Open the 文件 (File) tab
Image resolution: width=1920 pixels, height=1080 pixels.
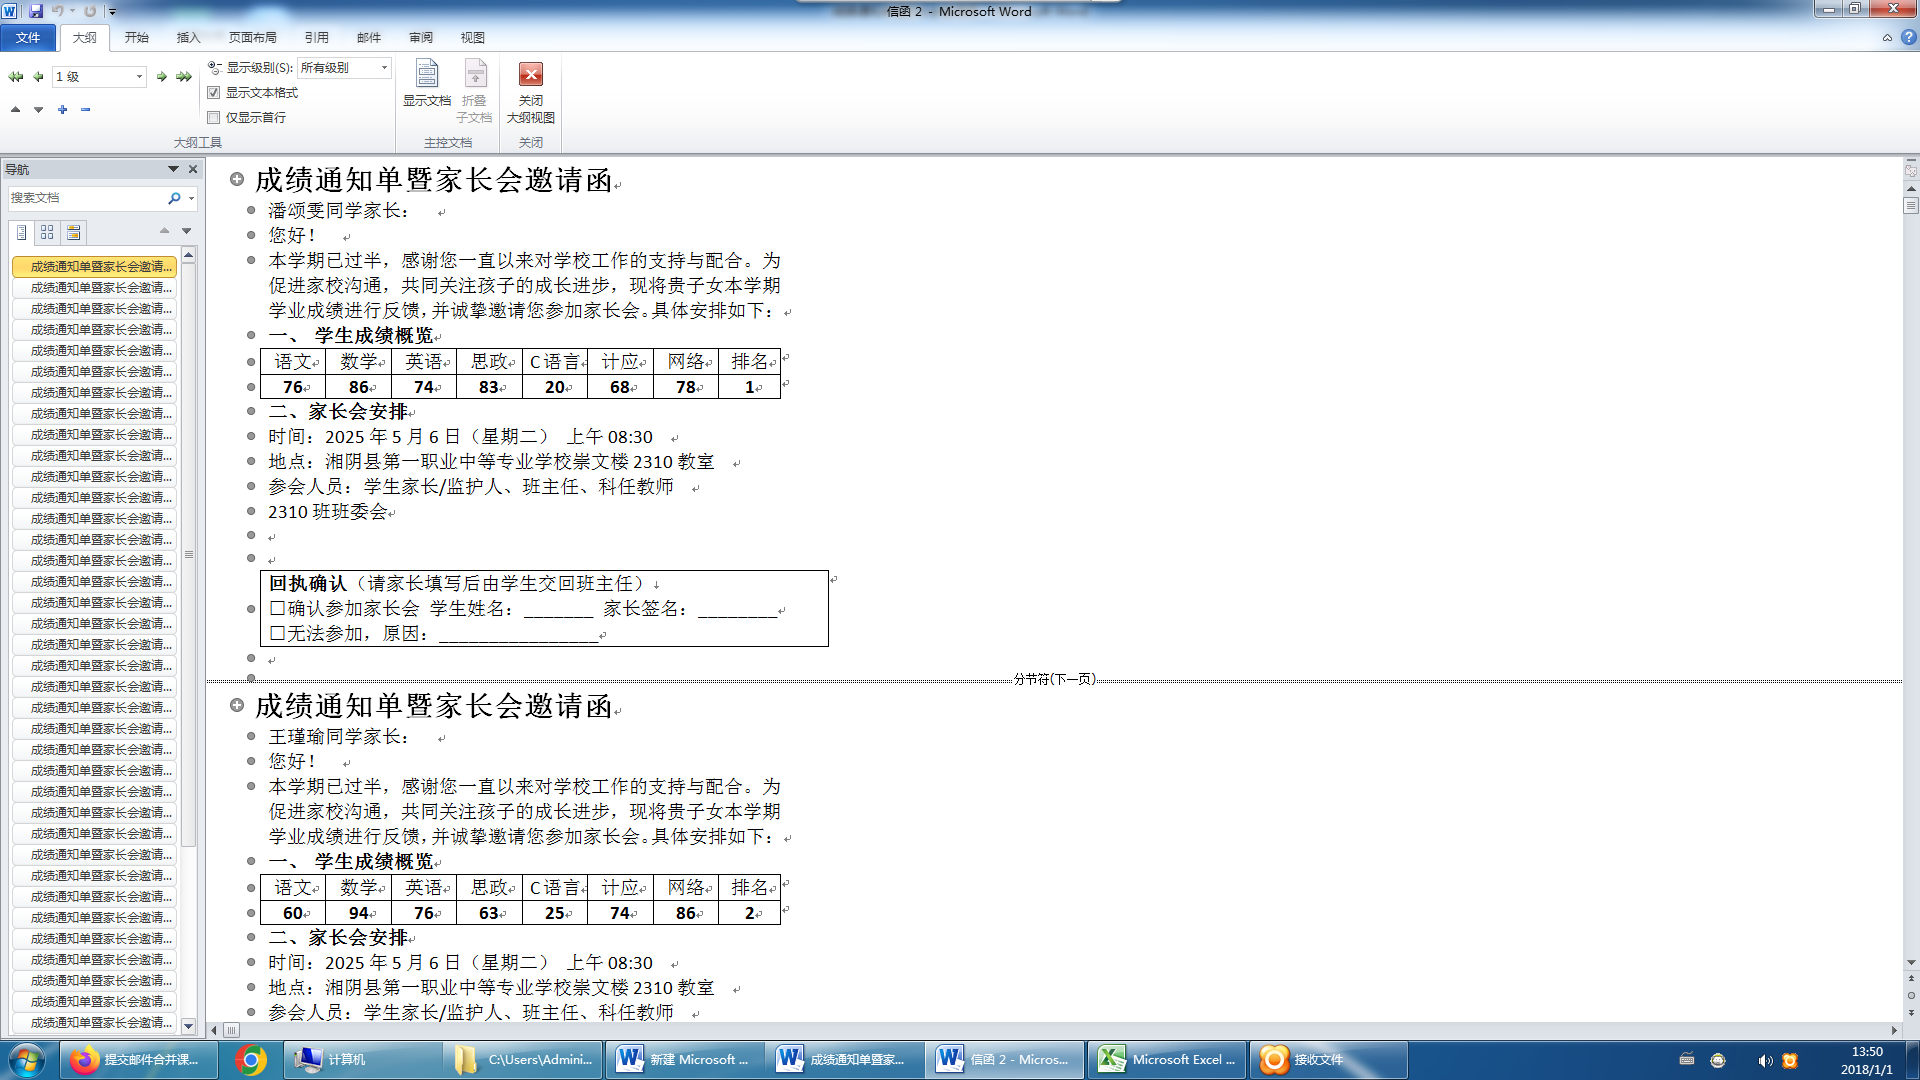[x=28, y=38]
